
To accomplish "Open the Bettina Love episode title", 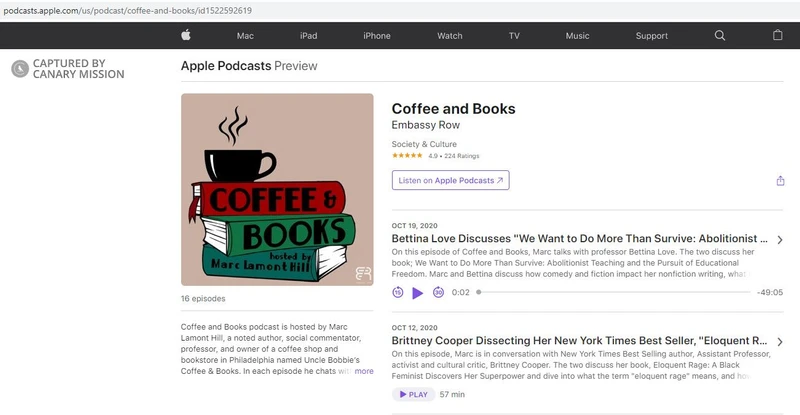I will 579,238.
